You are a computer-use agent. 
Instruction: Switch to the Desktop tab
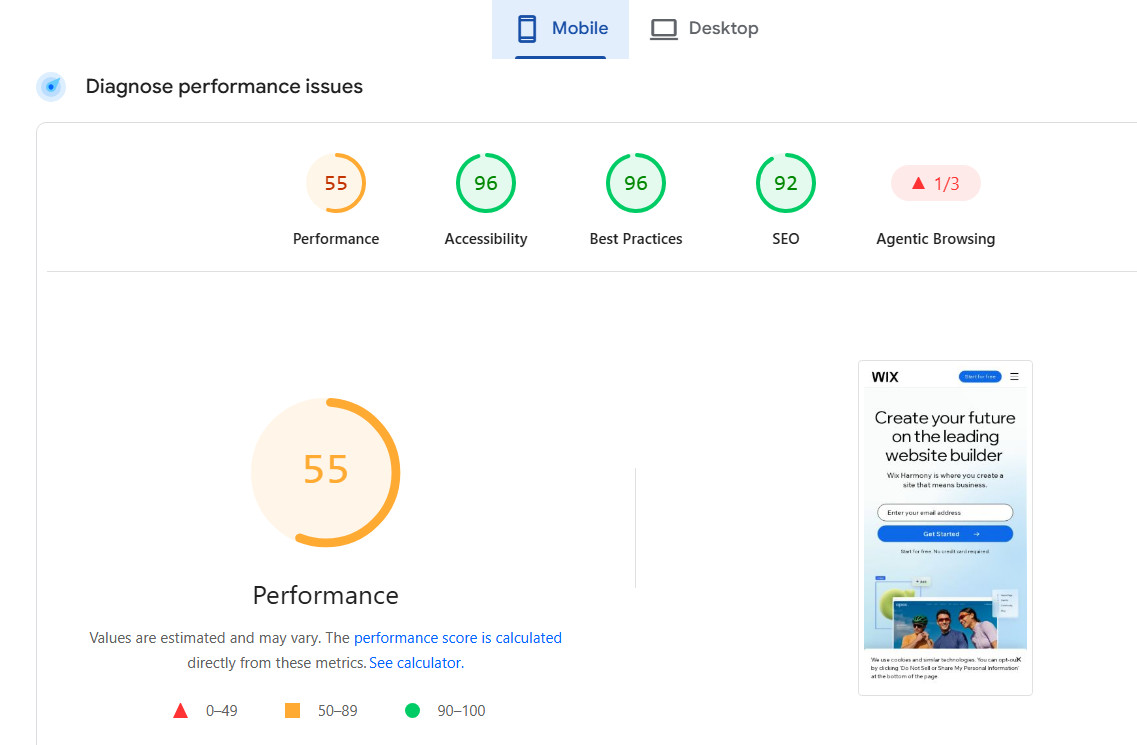(704, 29)
